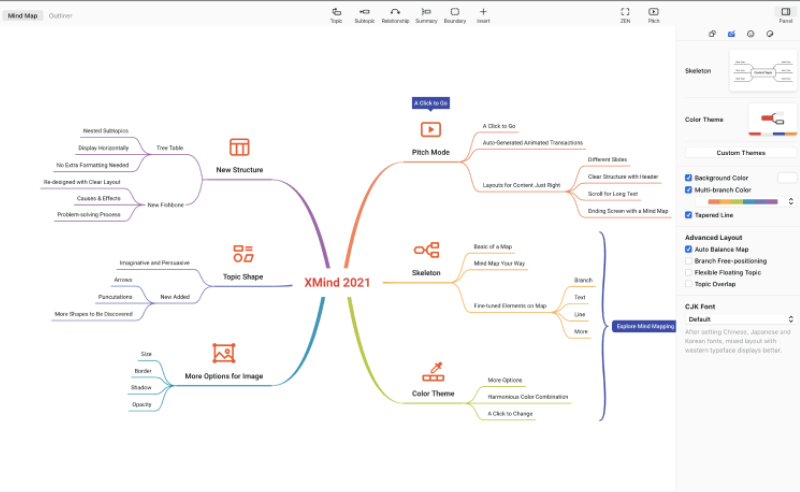Viewport: 800px width, 492px height.
Task: Switch to the Outliner view tab
Action: tap(60, 16)
